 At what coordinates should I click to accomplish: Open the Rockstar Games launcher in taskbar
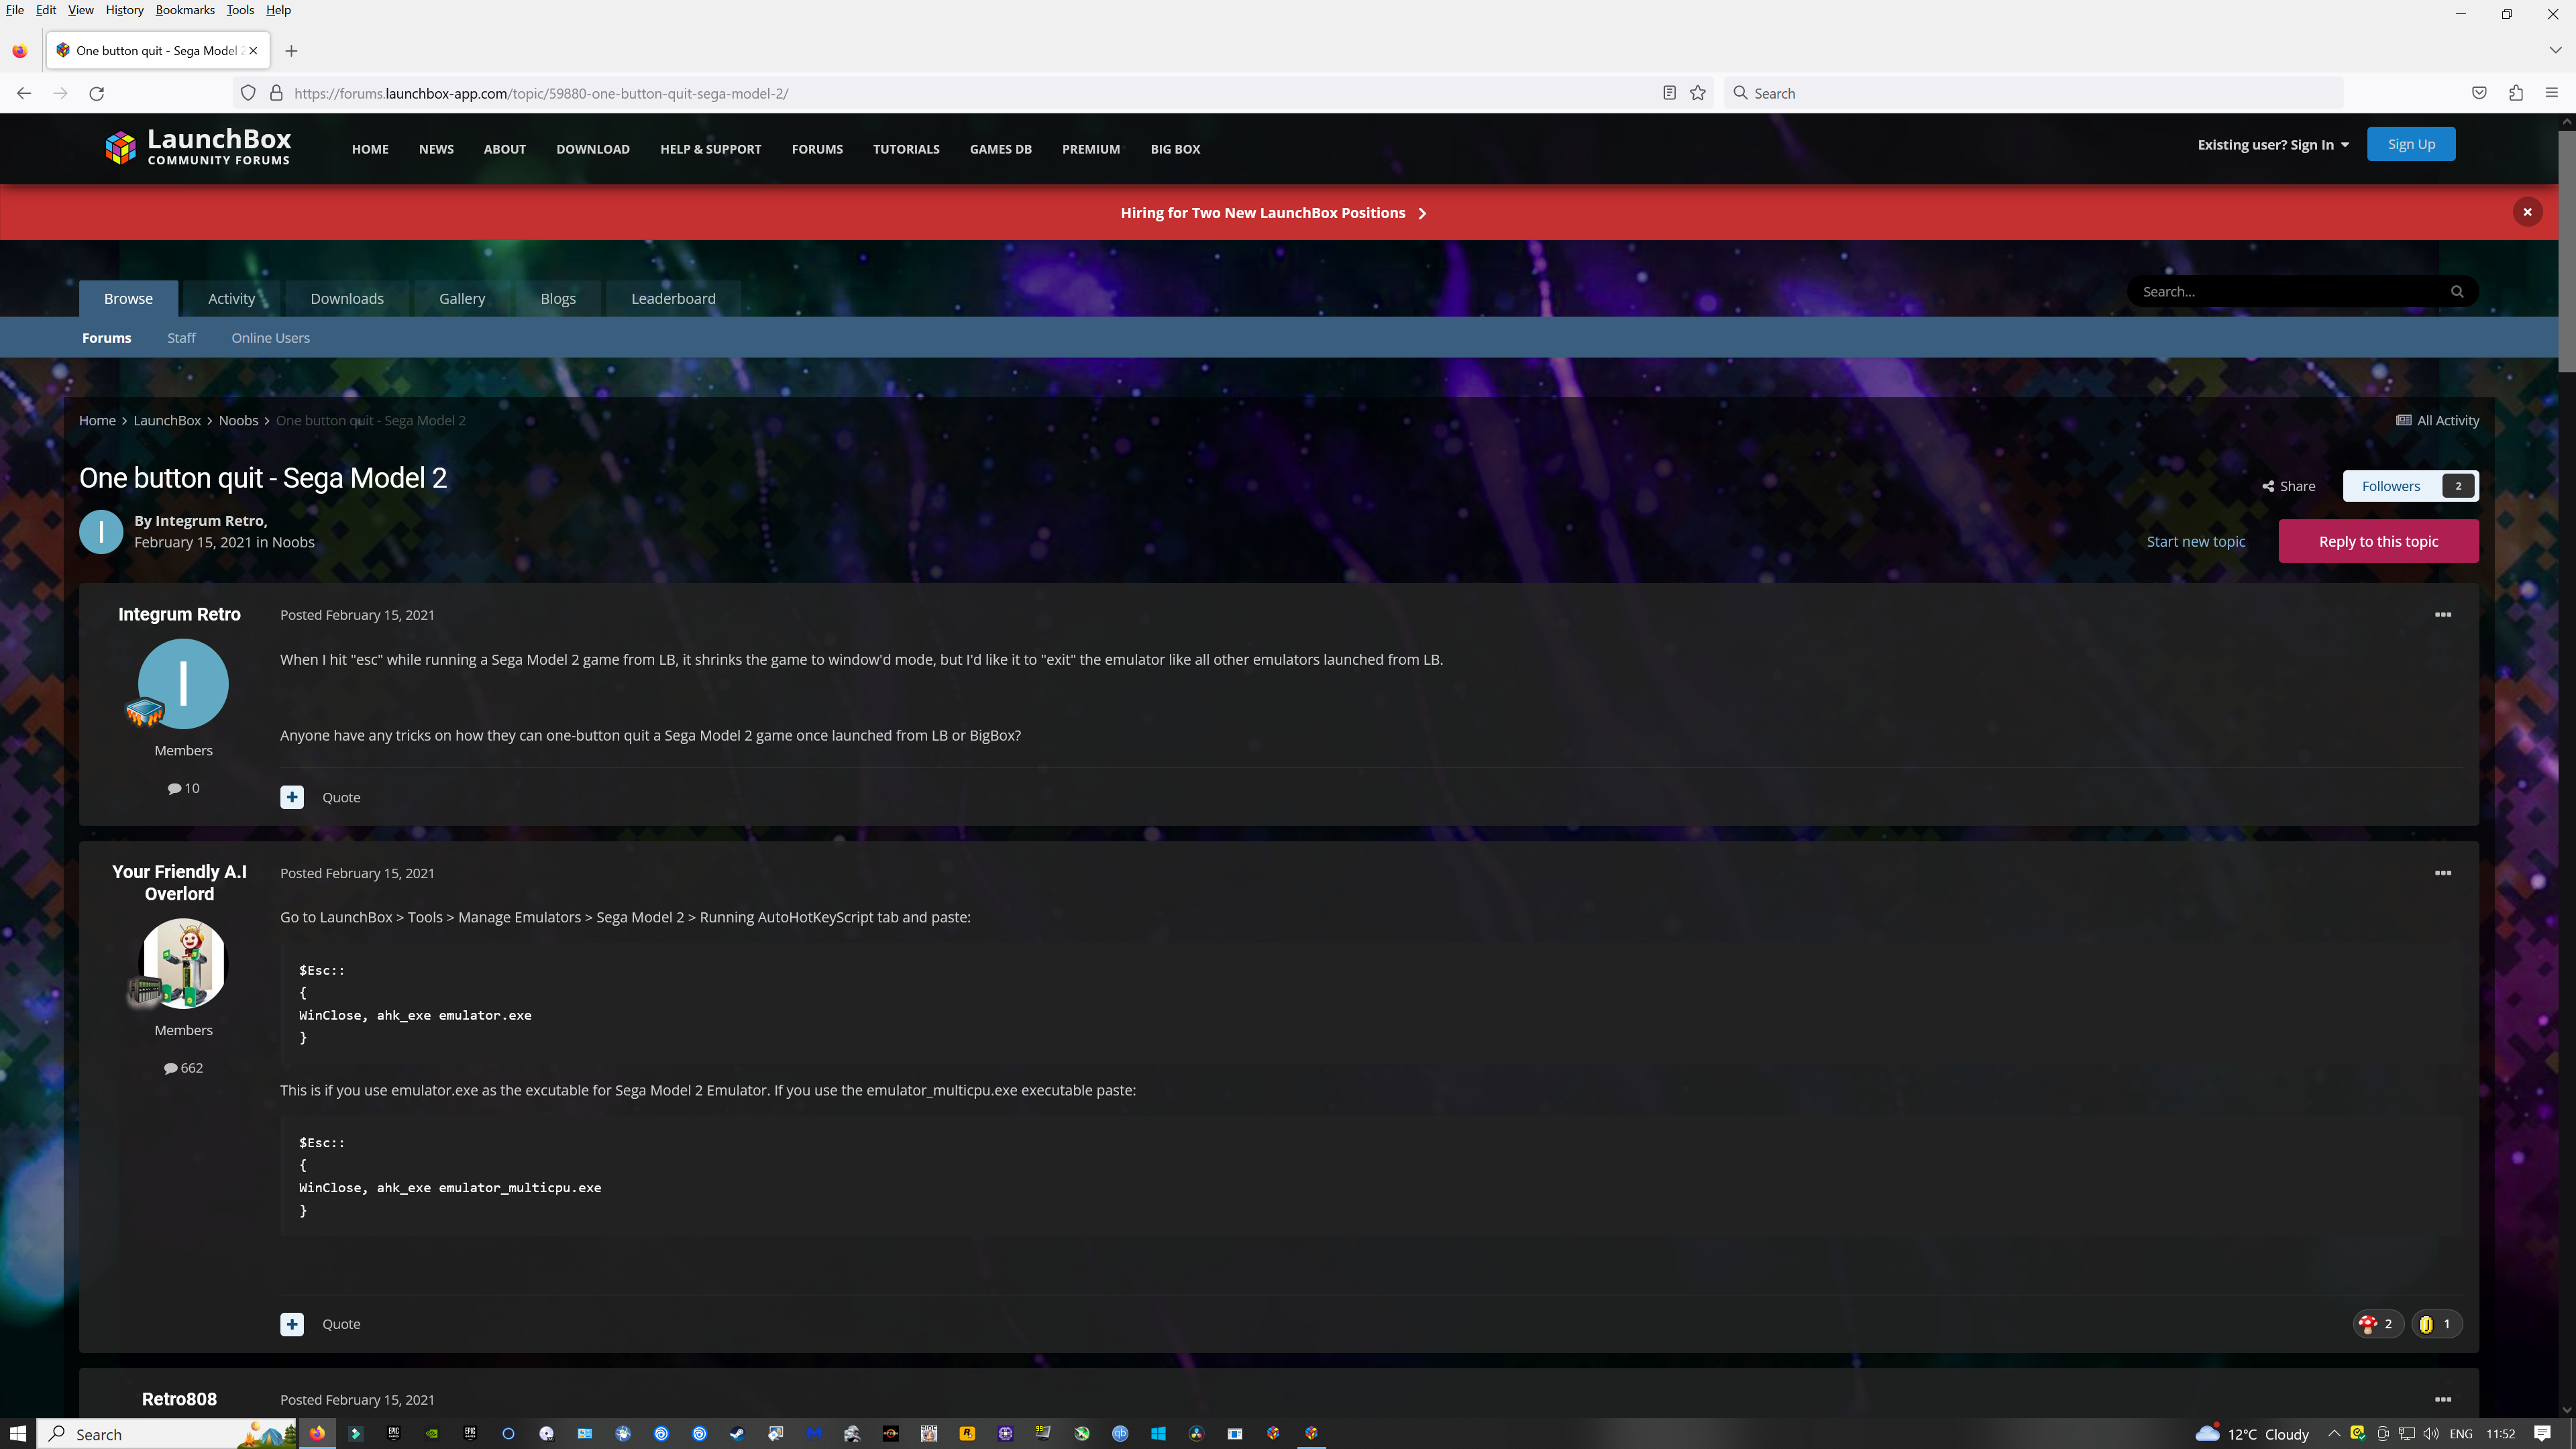pyautogui.click(x=967, y=1434)
